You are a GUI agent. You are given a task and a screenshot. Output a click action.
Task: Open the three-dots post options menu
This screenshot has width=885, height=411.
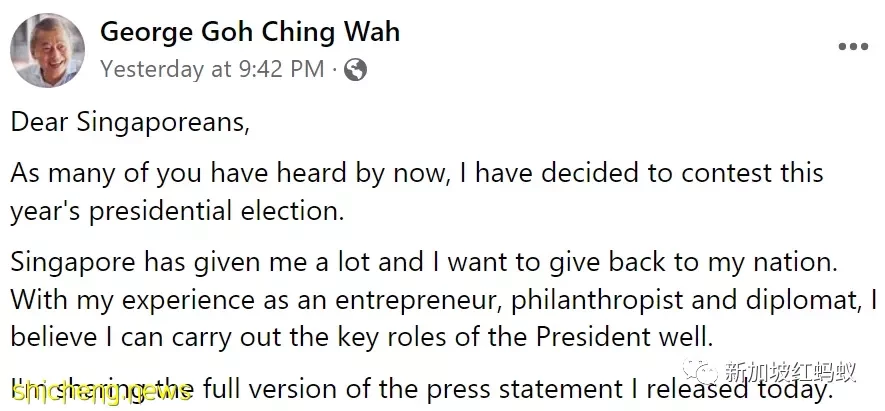[853, 47]
